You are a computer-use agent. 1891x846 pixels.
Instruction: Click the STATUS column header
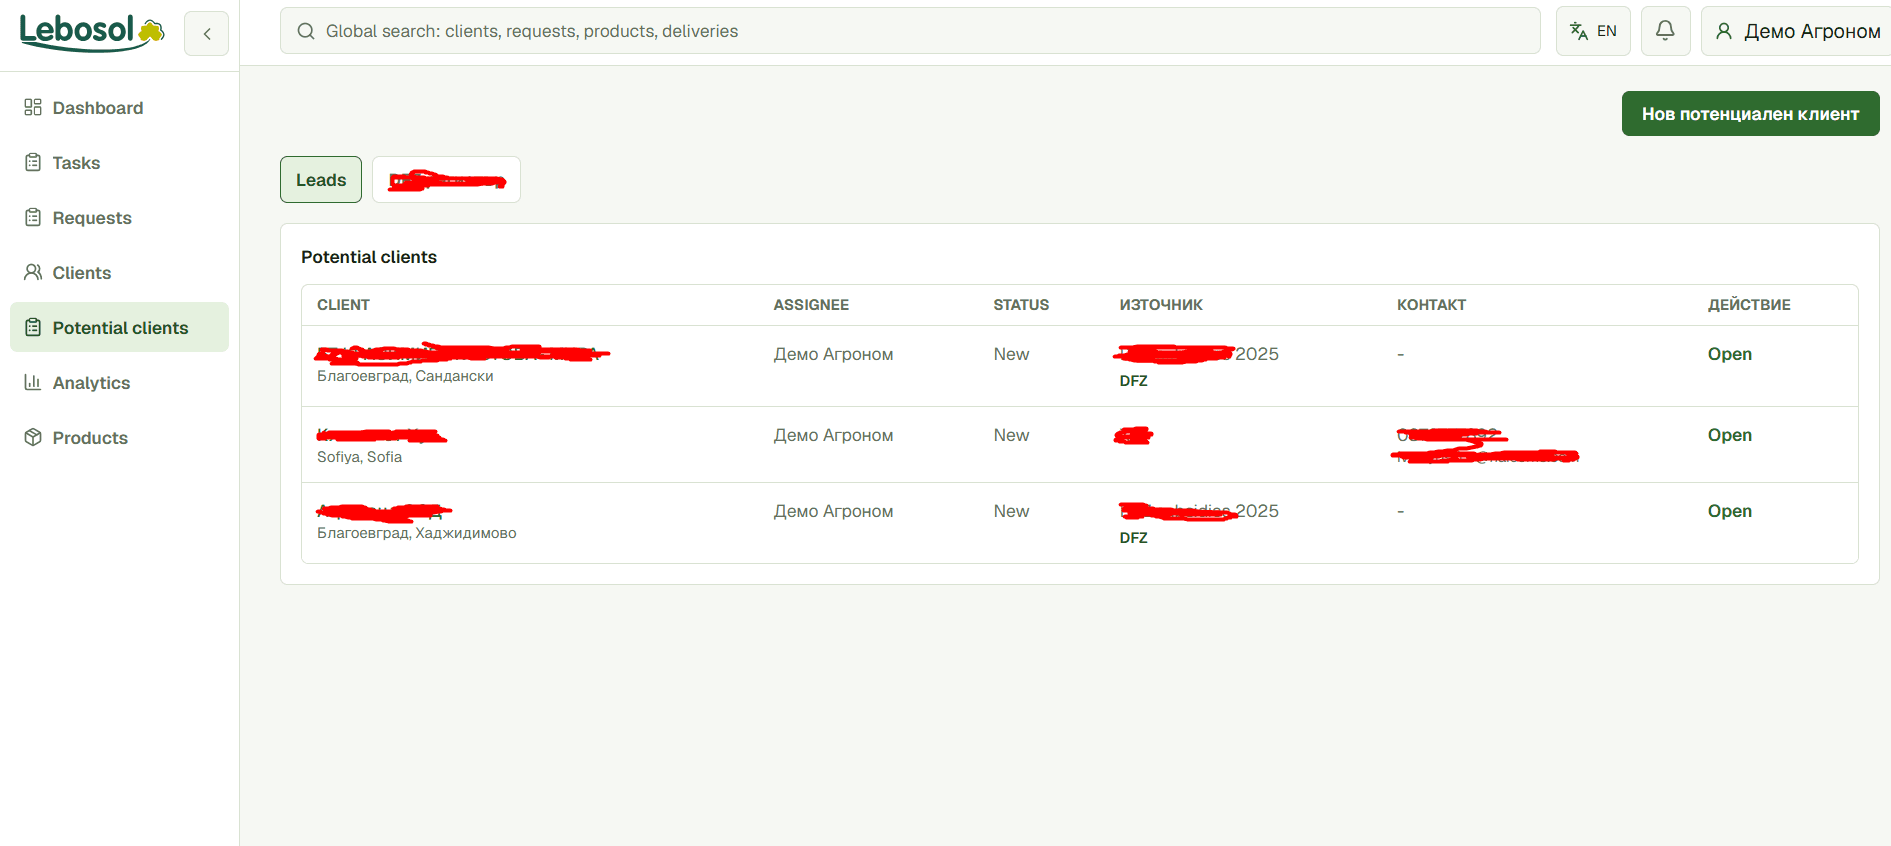click(1021, 305)
